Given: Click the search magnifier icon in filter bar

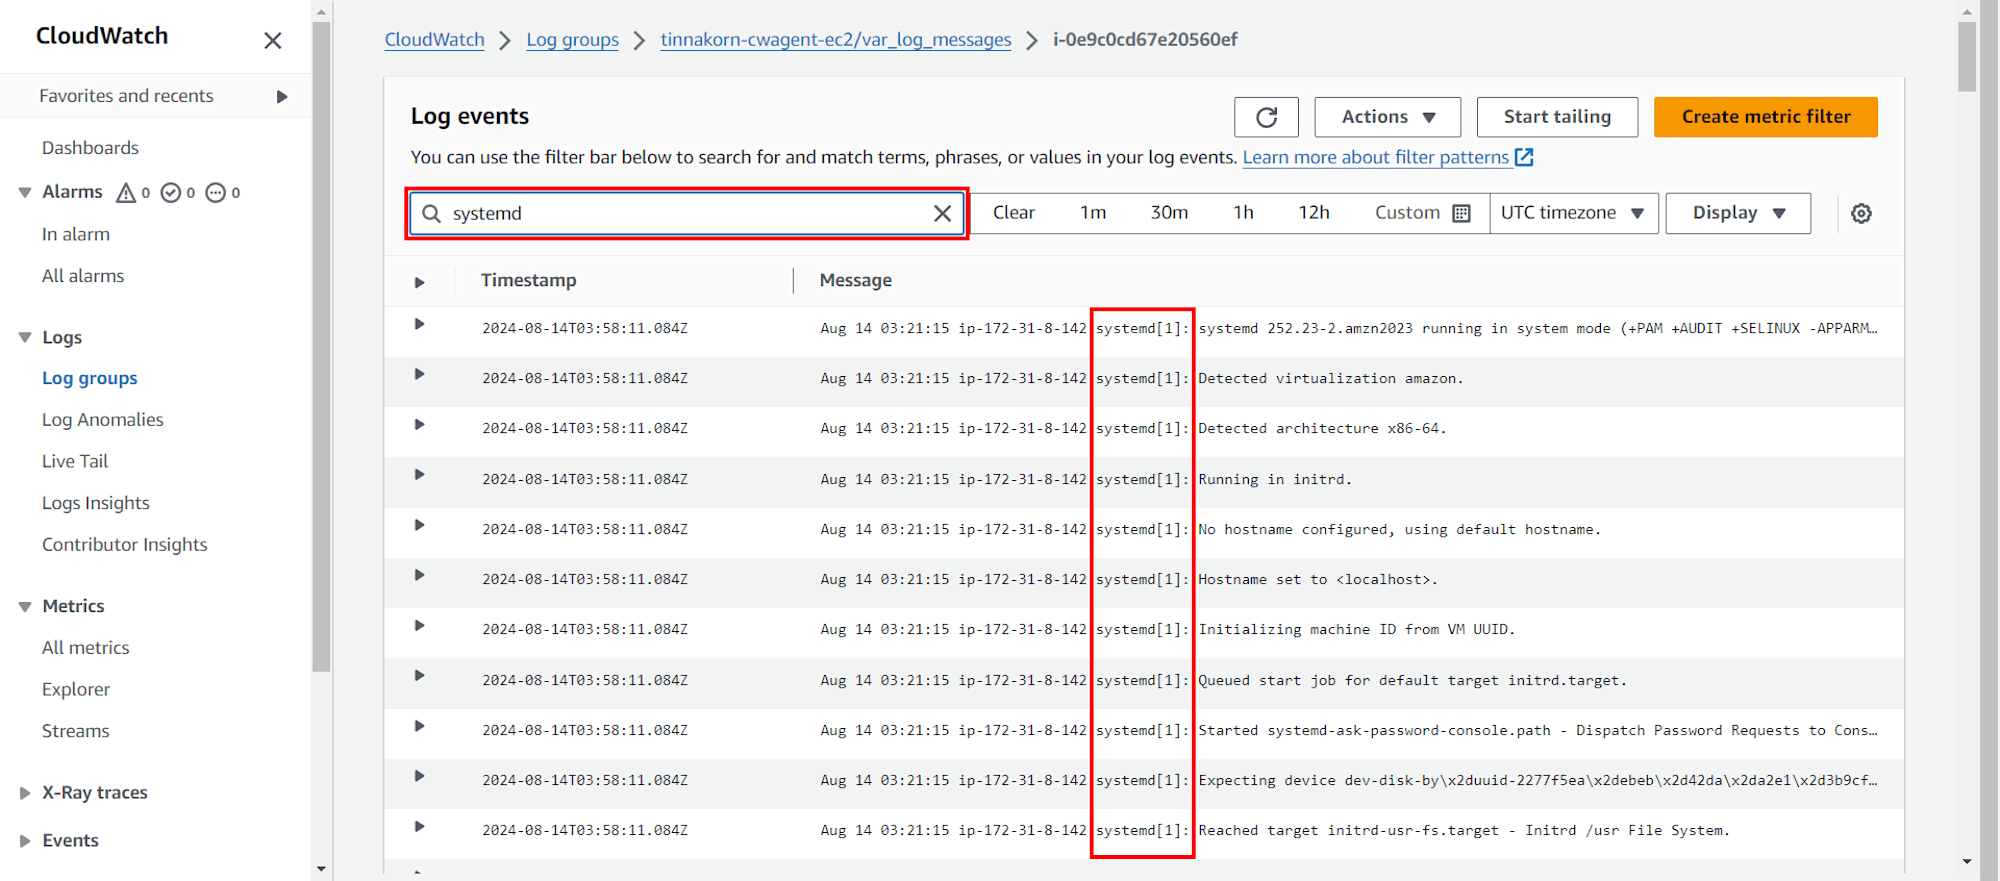Looking at the screenshot, I should [x=431, y=213].
